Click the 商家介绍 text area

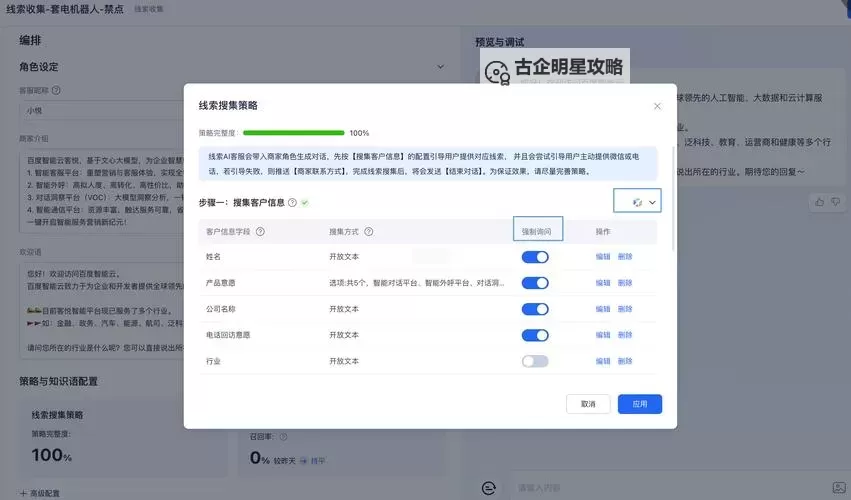(102, 192)
